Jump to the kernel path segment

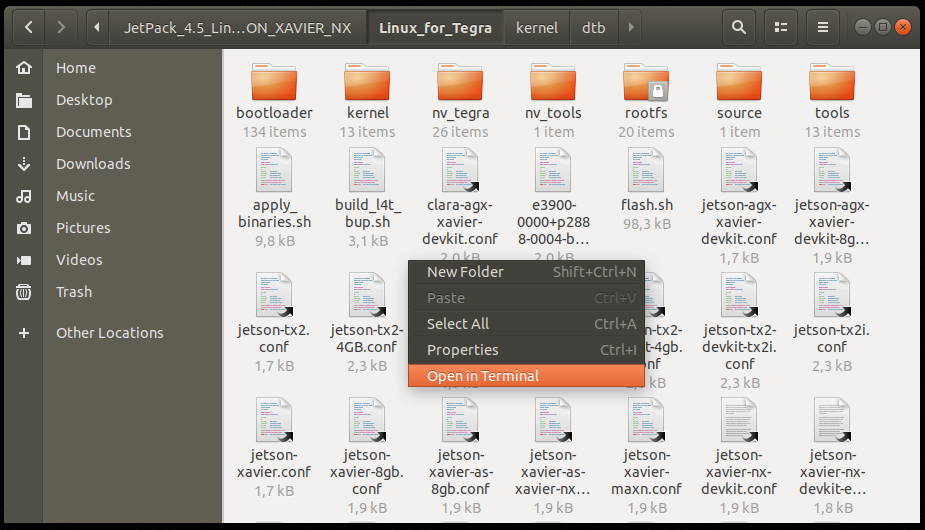click(x=536, y=28)
